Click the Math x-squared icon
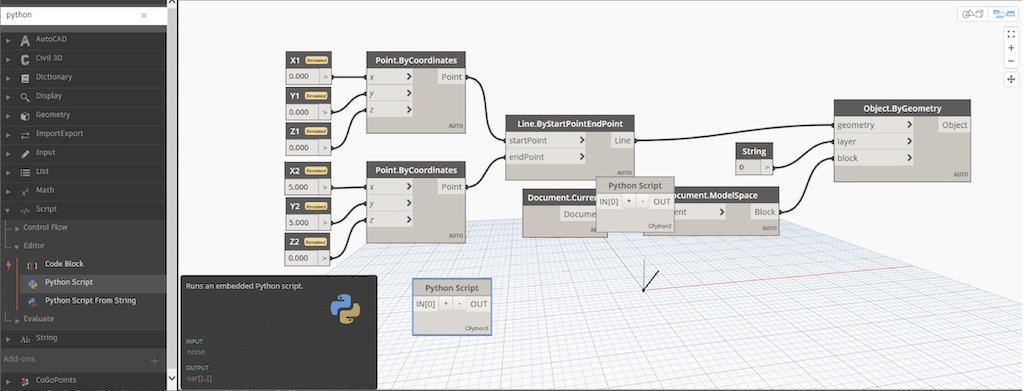Viewport: 1024px width, 391px height. pyautogui.click(x=25, y=192)
